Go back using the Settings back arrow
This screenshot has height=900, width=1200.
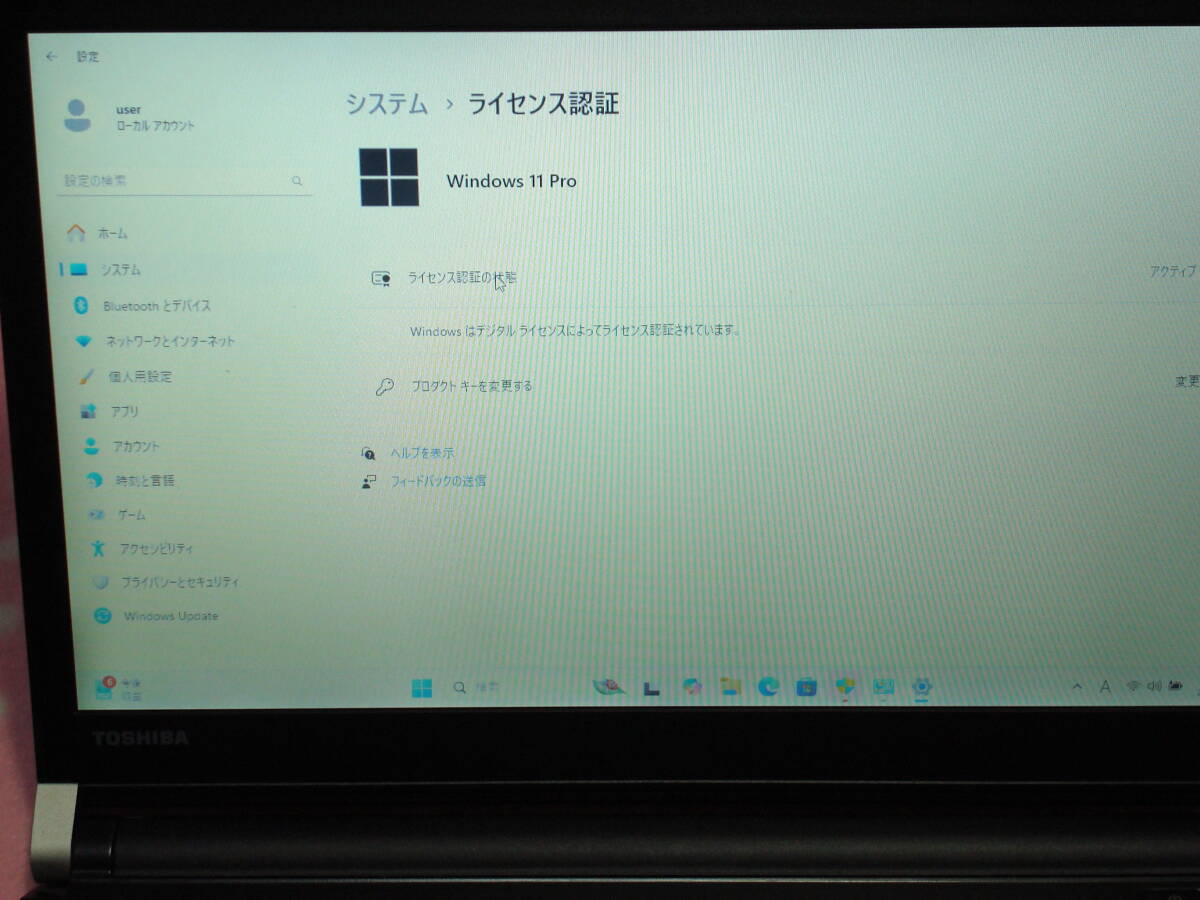[51, 57]
